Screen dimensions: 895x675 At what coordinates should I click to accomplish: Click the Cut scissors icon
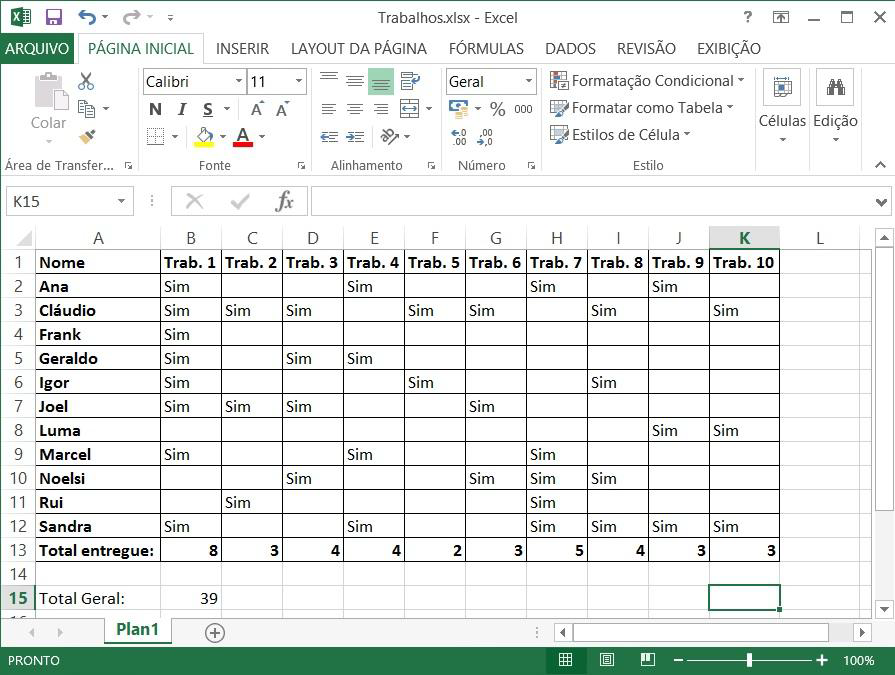(x=86, y=82)
